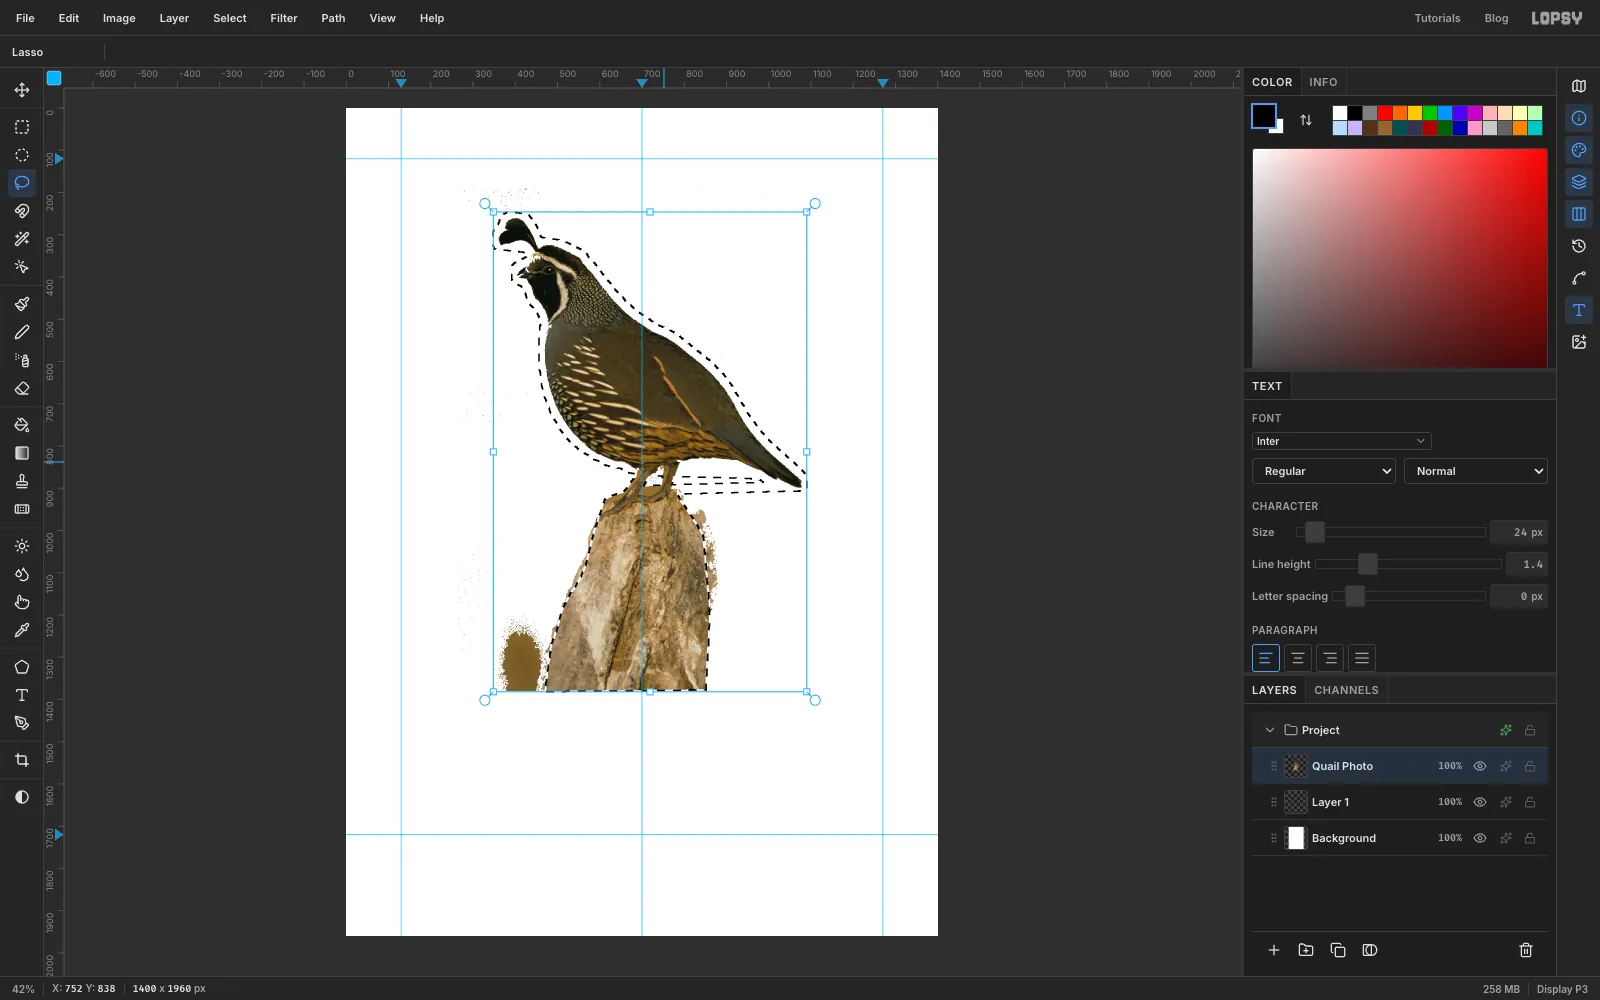Open the Blog link
Screen dimensions: 1600x1000
pyautogui.click(x=1496, y=18)
